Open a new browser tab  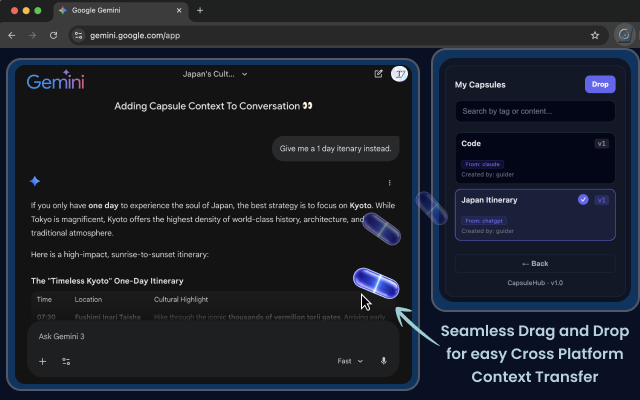pos(200,11)
